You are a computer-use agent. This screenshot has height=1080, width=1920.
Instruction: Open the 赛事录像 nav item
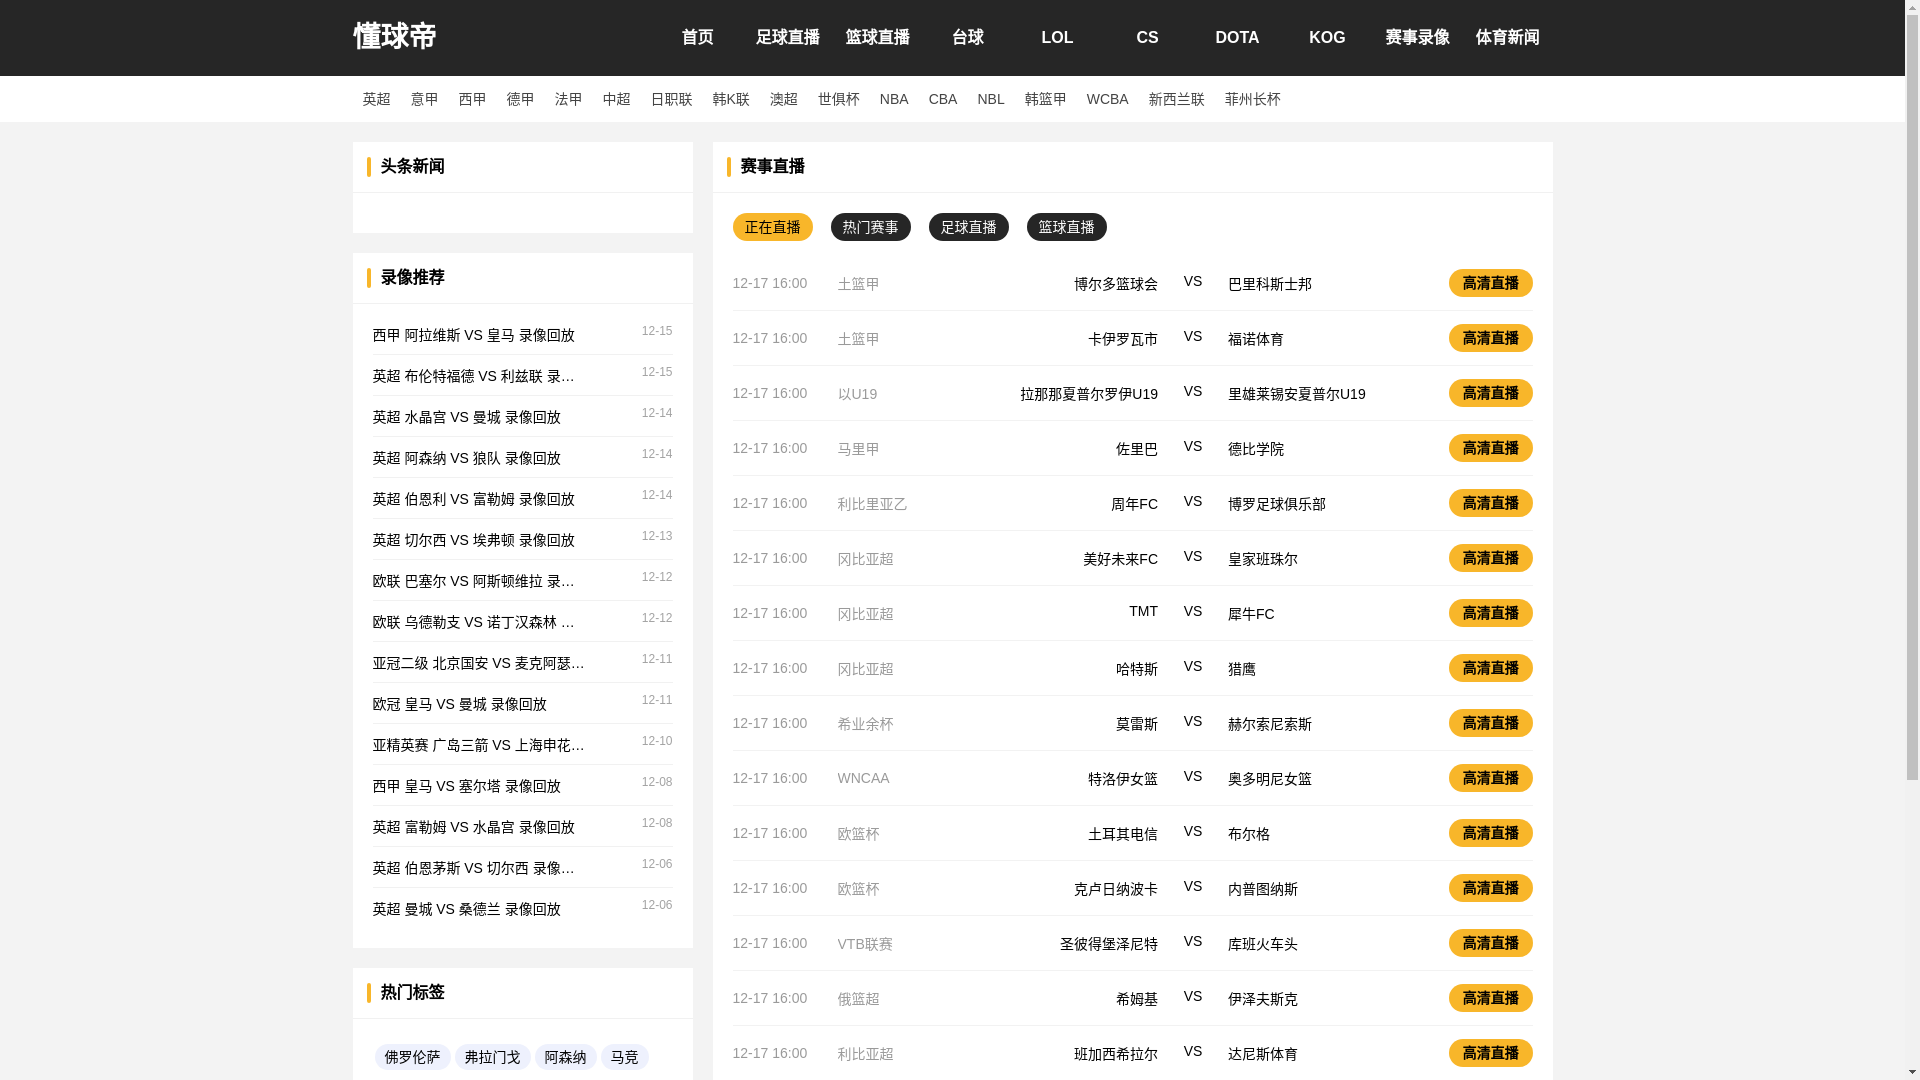1417,38
